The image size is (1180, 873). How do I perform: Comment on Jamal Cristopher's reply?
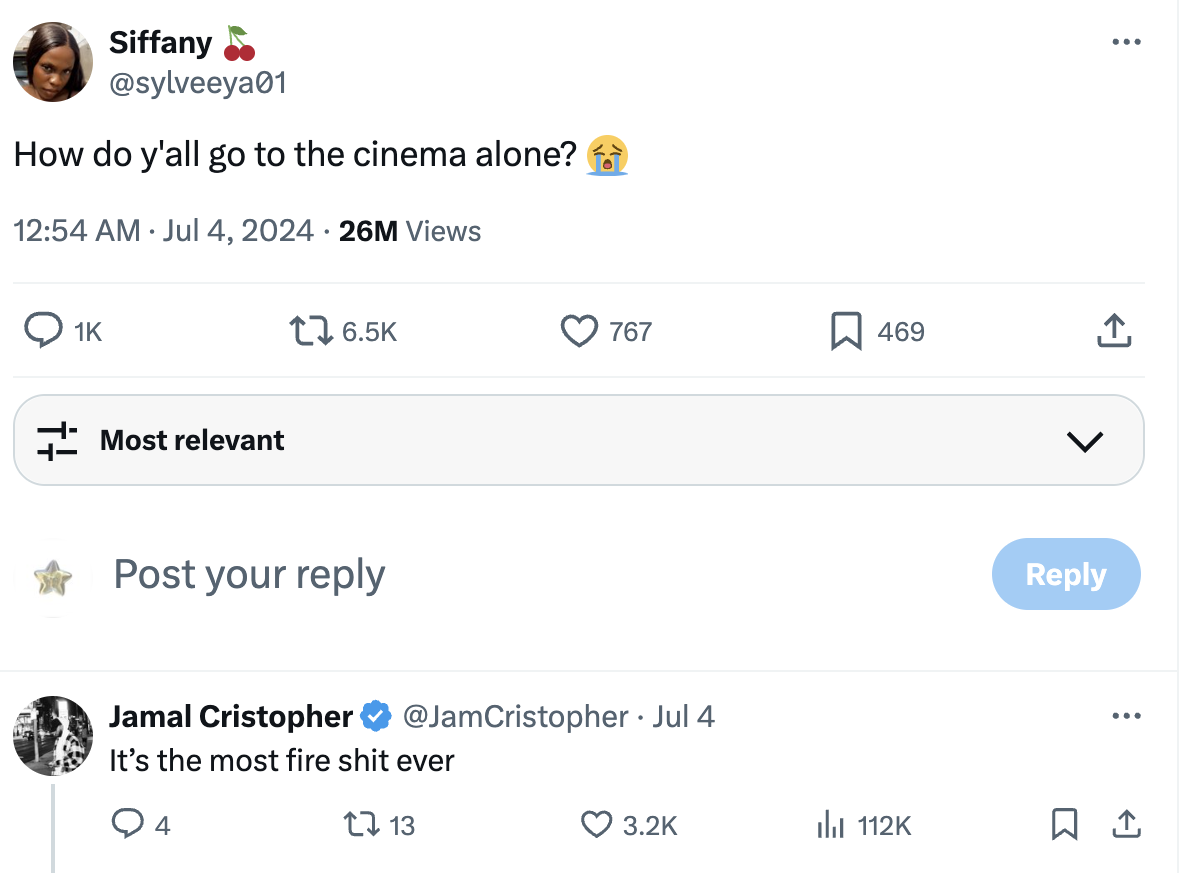click(x=126, y=825)
